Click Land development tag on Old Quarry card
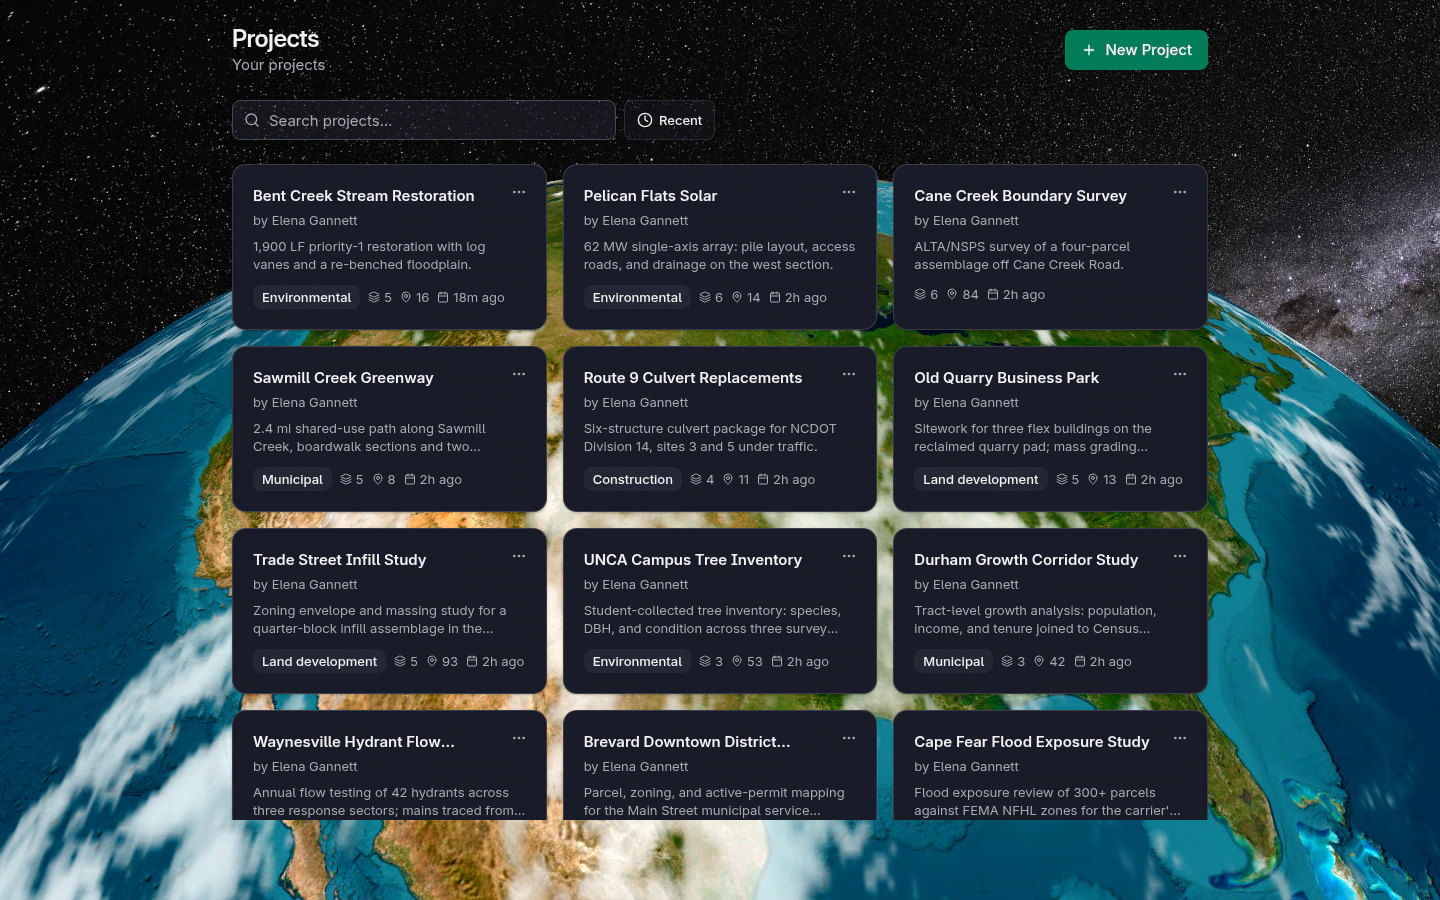Viewport: 1440px width, 900px height. 980,479
